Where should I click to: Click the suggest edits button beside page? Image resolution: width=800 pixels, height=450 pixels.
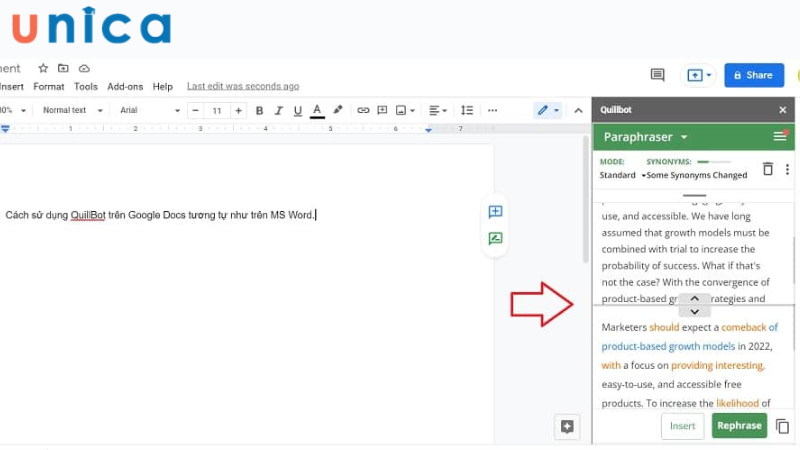coord(495,238)
